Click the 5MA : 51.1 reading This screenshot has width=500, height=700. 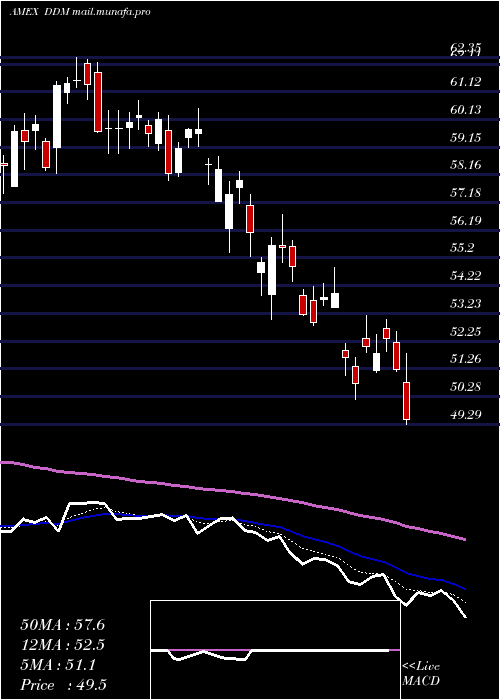(x=58, y=666)
